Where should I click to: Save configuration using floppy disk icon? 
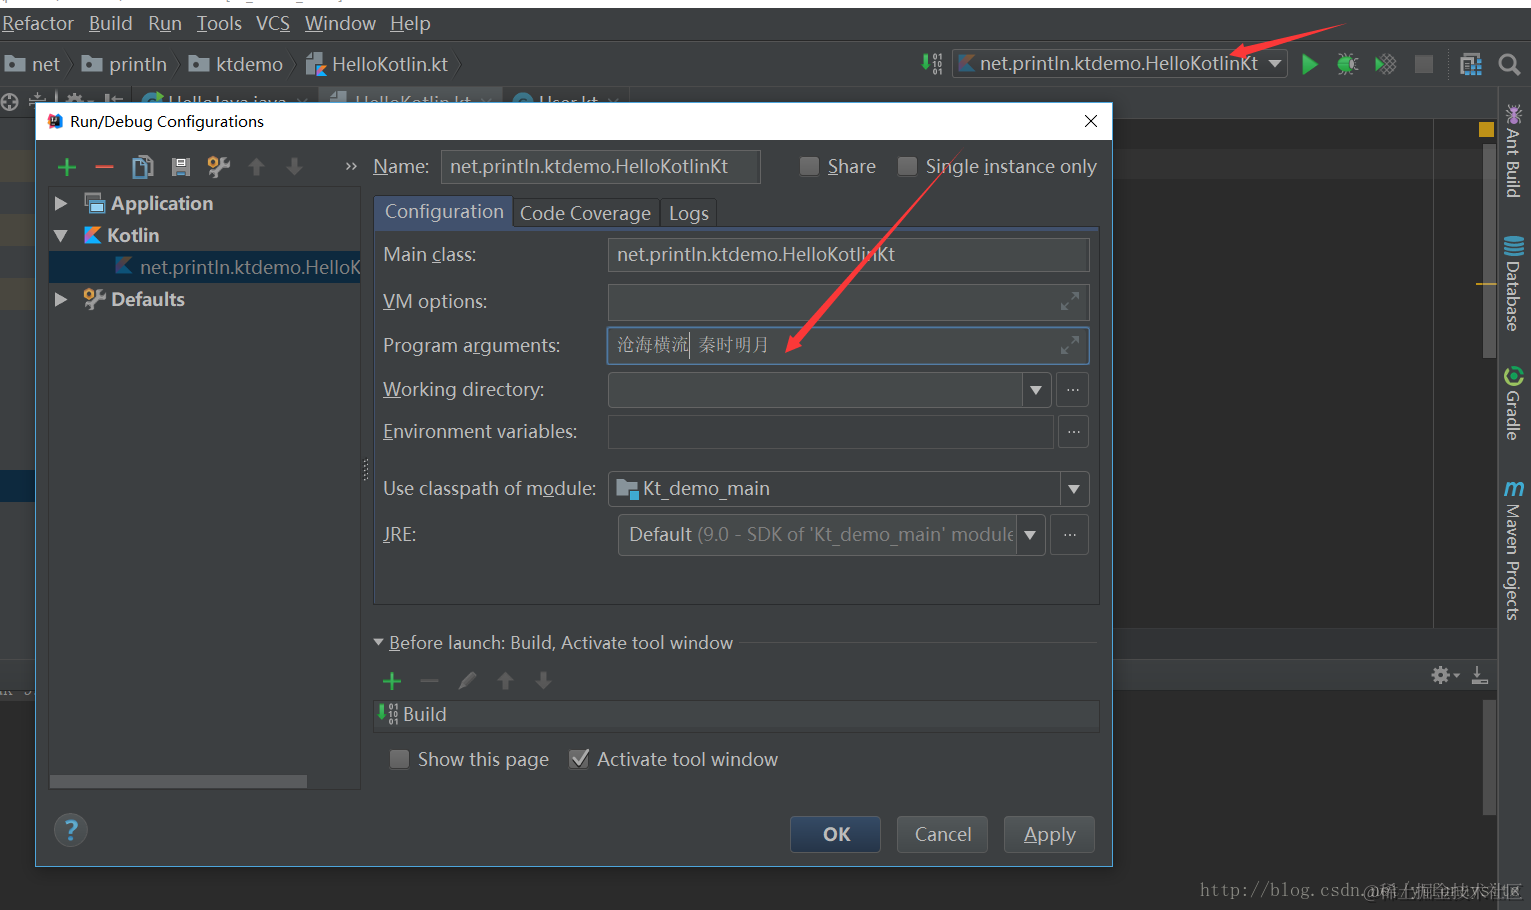pyautogui.click(x=181, y=167)
